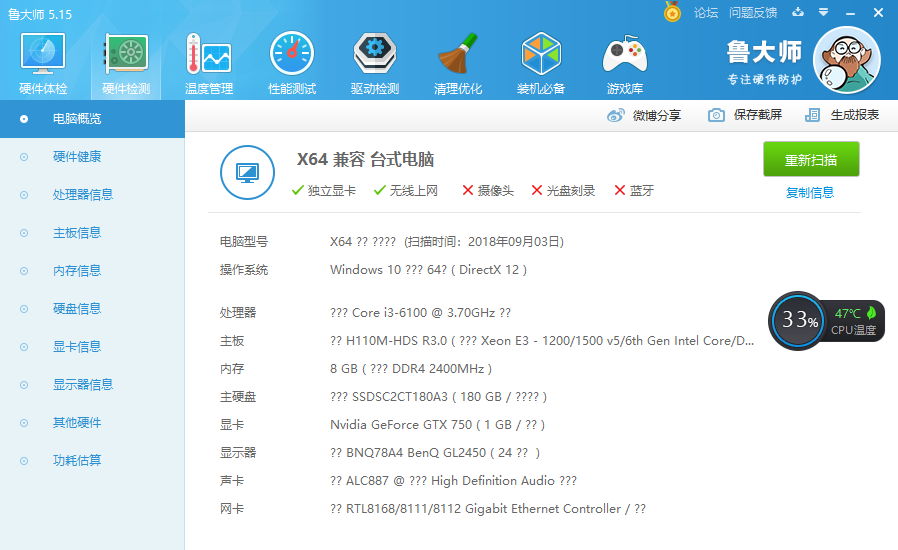The height and width of the screenshot is (550, 898).
Task: Click 生成报表 generate report text
Action: pyautogui.click(x=854, y=115)
